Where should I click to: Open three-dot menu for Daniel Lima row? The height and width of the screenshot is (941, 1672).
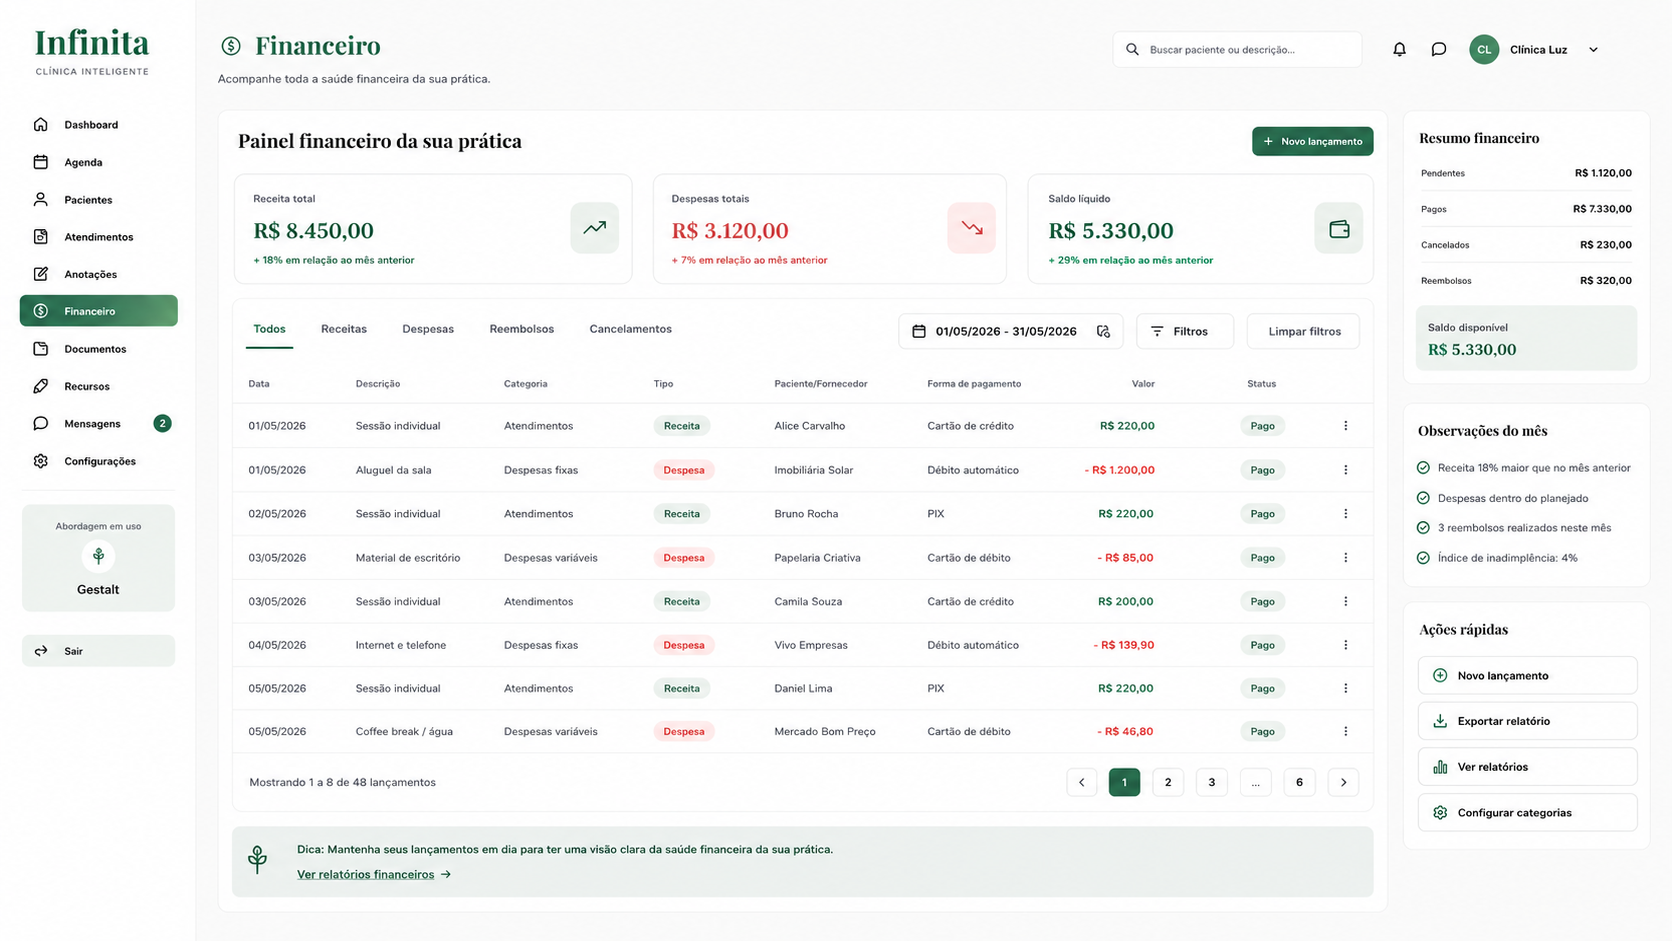(1345, 688)
